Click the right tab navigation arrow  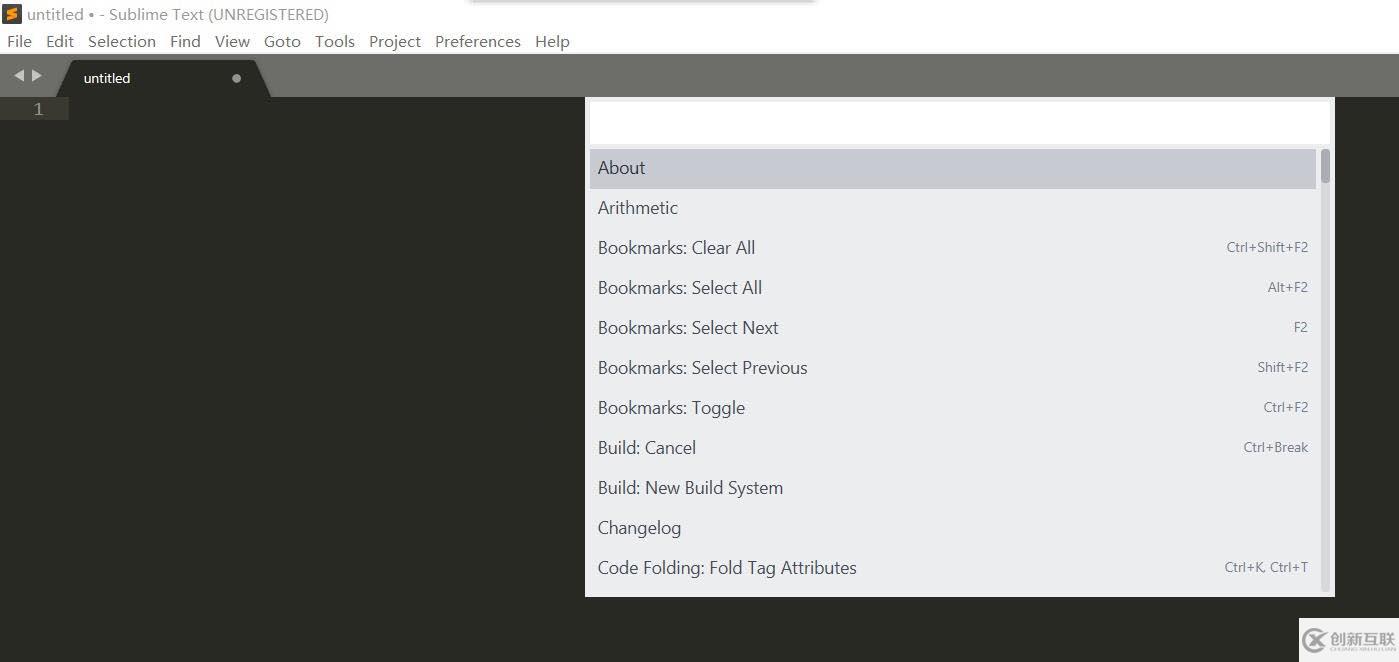click(37, 75)
